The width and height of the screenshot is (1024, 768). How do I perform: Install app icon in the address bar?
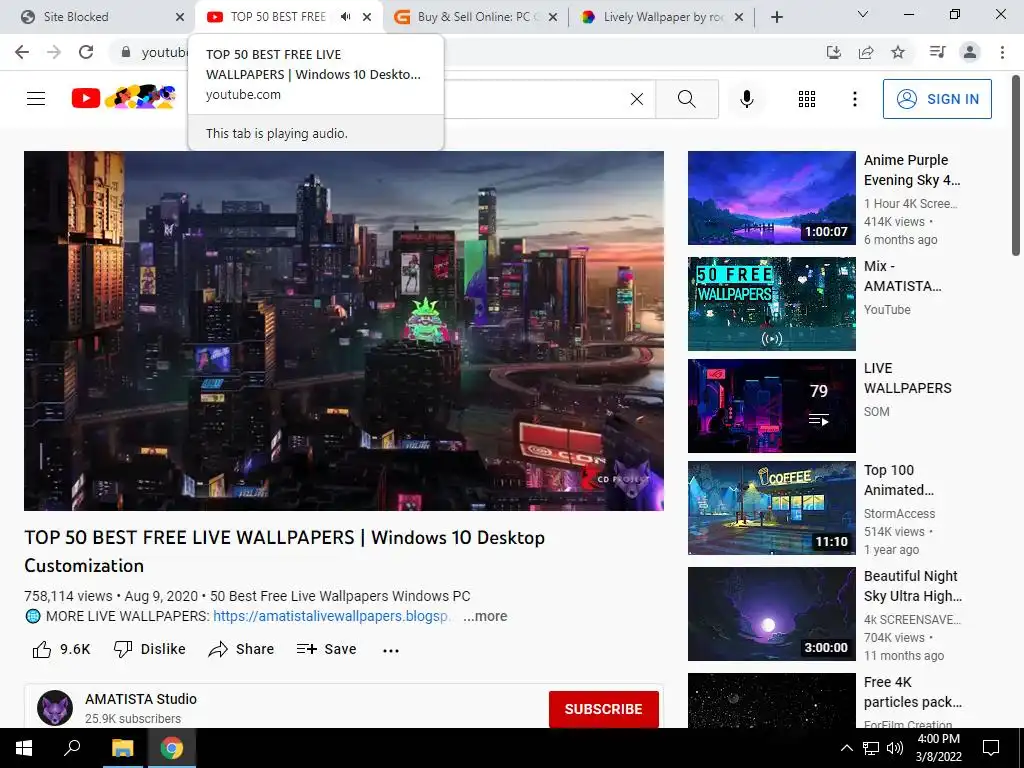[834, 52]
